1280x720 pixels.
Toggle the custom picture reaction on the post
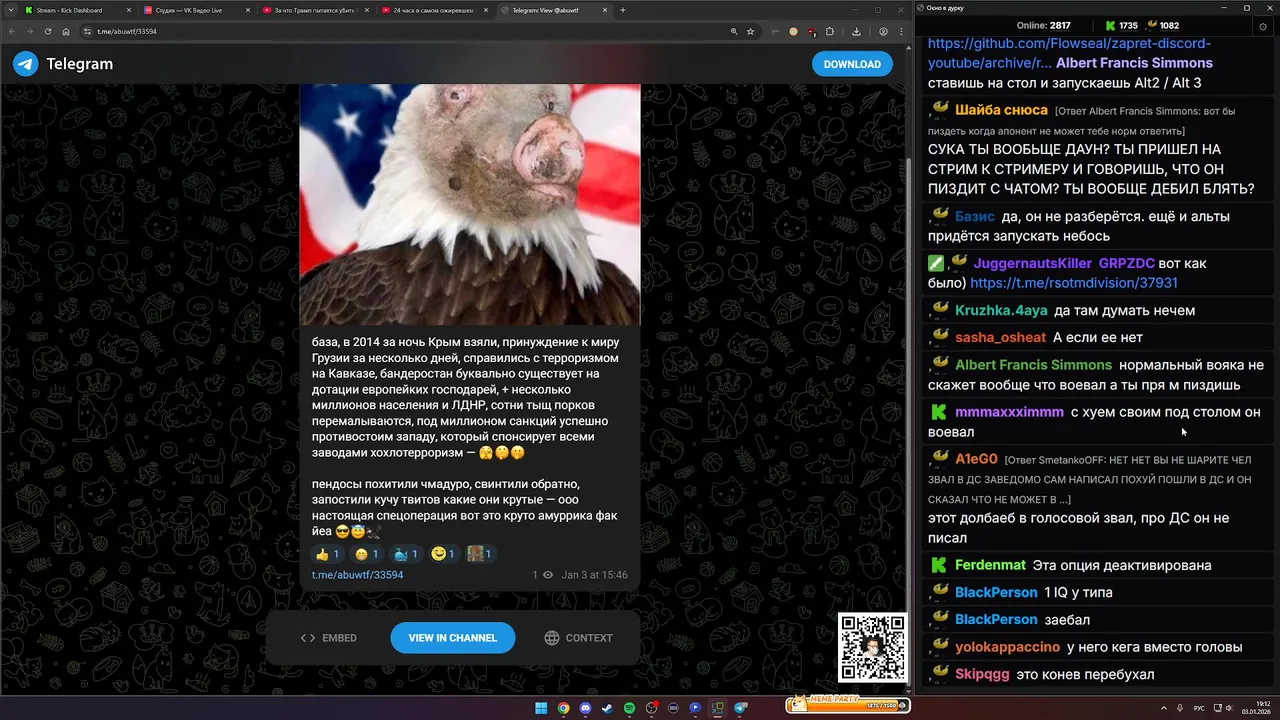tap(481, 554)
